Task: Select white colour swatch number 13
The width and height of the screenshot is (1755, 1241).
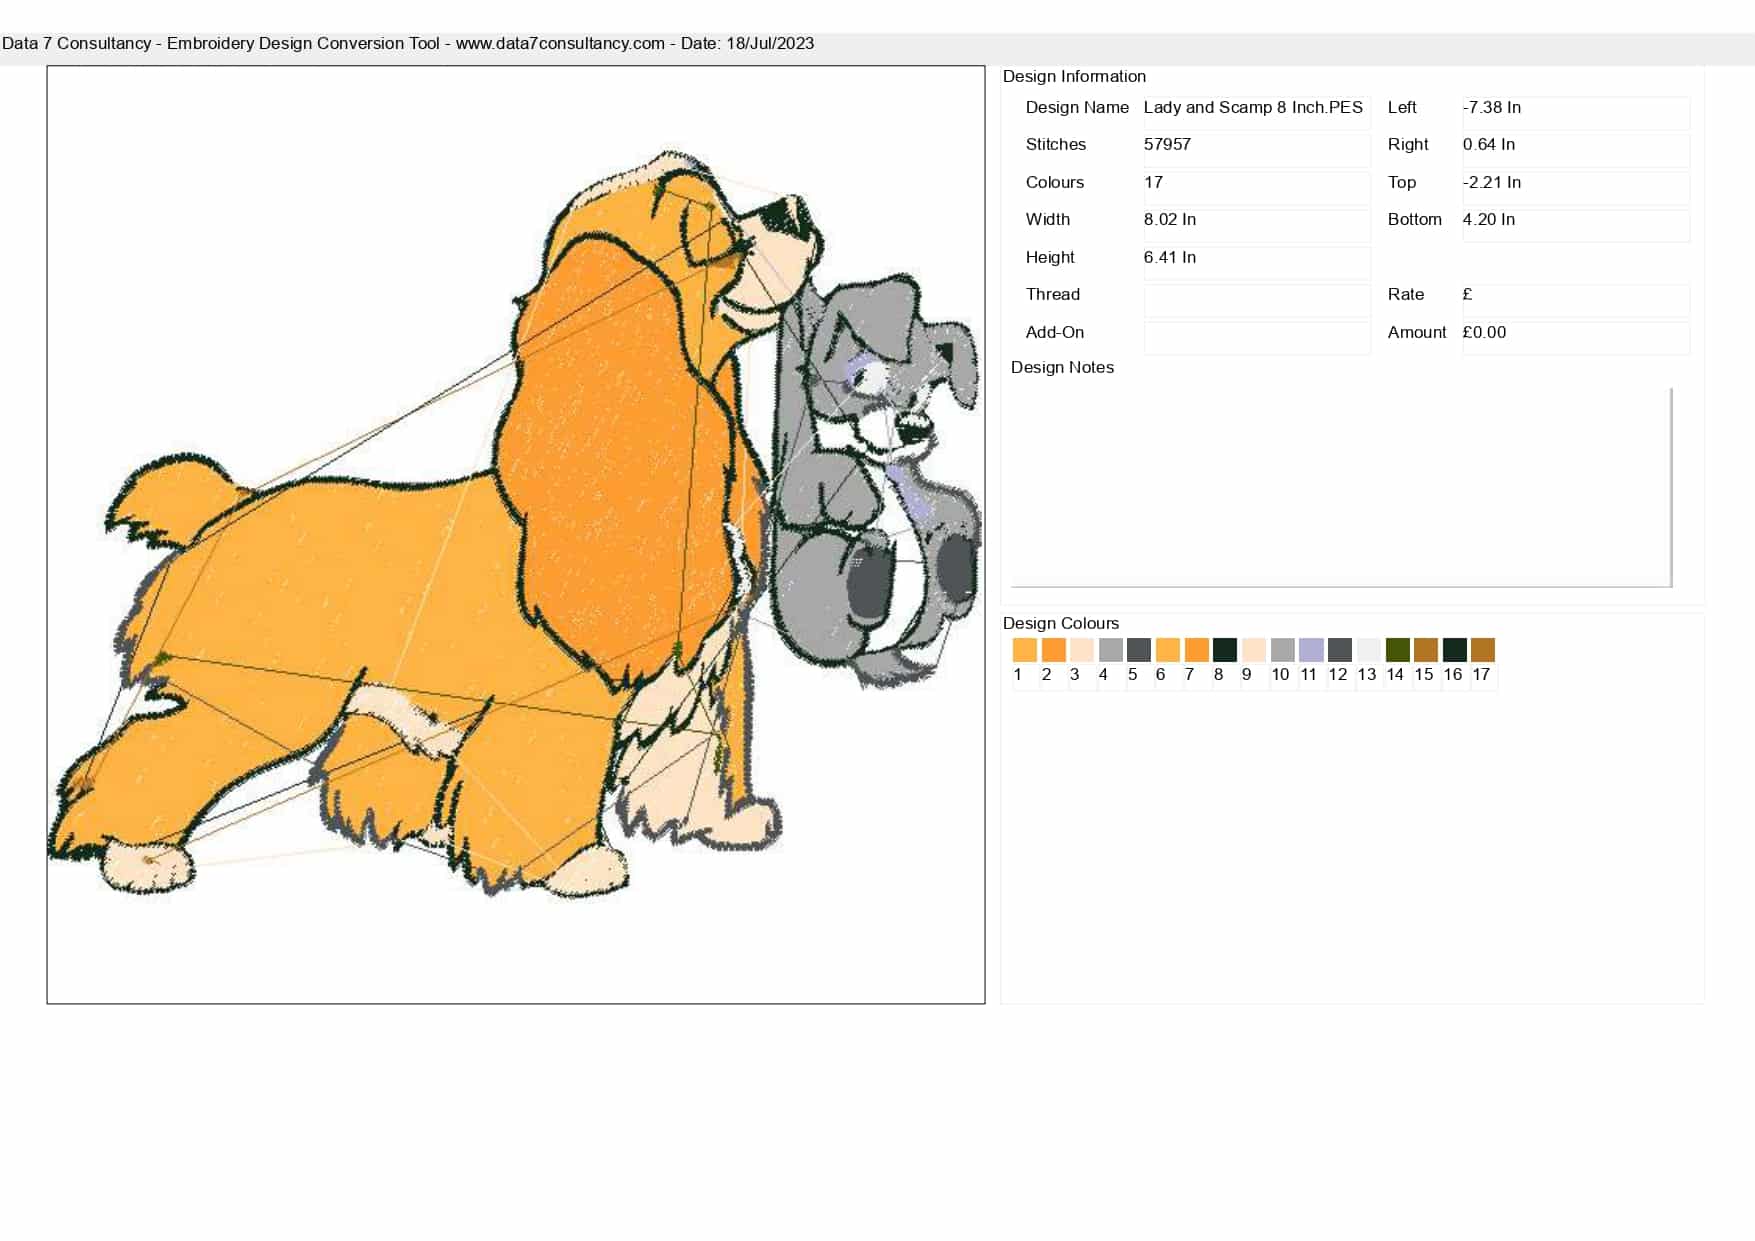Action: (x=1368, y=650)
